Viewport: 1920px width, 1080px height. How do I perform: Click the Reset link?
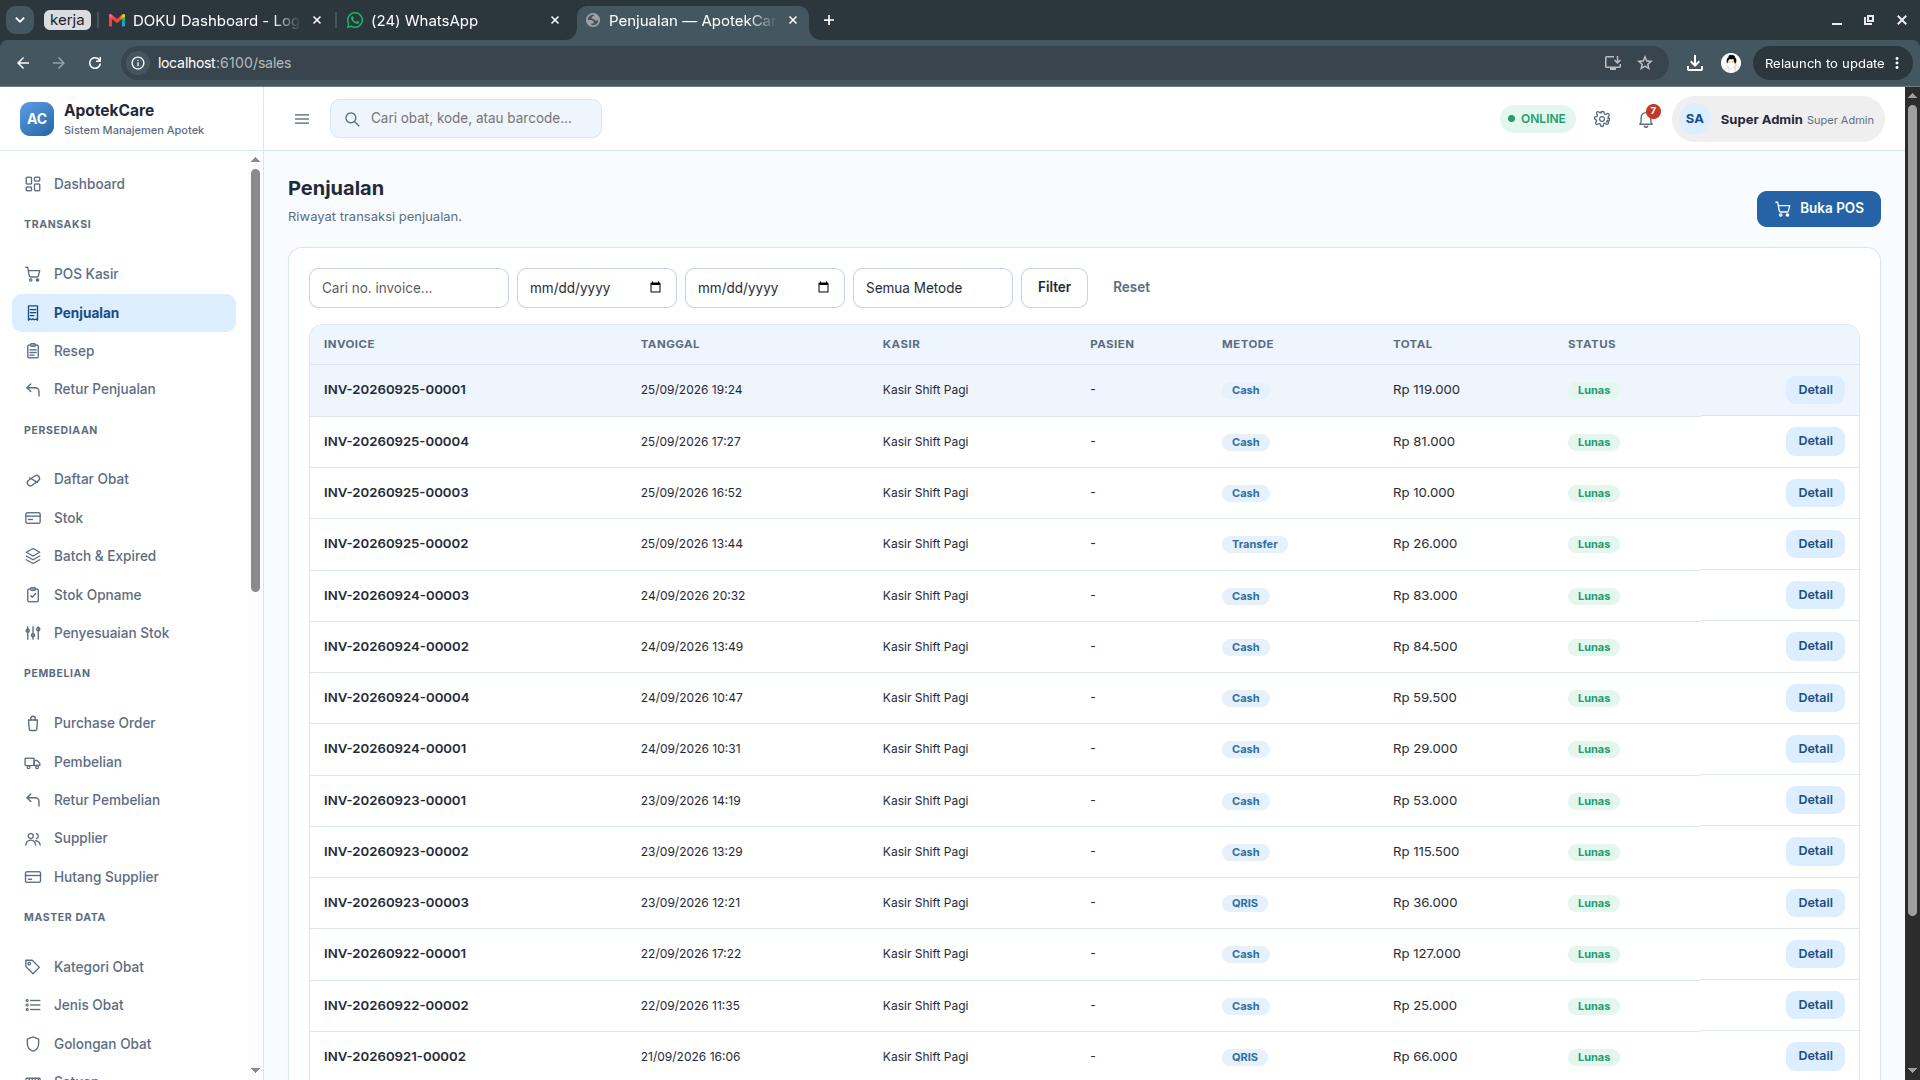(x=1131, y=288)
